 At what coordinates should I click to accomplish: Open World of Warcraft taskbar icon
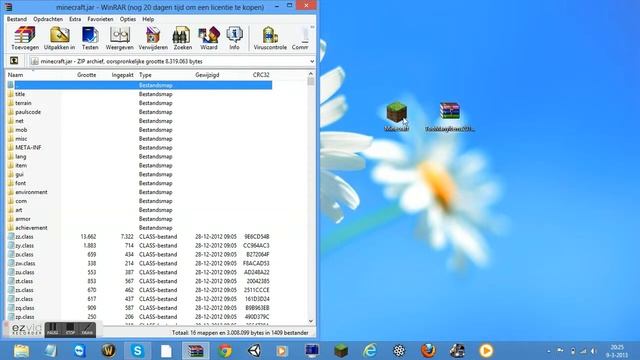pos(109,351)
